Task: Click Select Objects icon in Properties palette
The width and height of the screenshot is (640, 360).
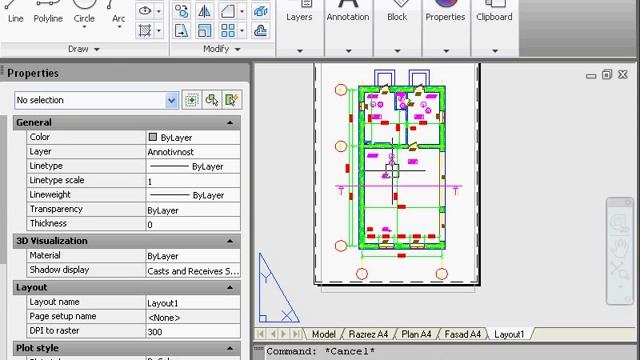Action: (212, 100)
